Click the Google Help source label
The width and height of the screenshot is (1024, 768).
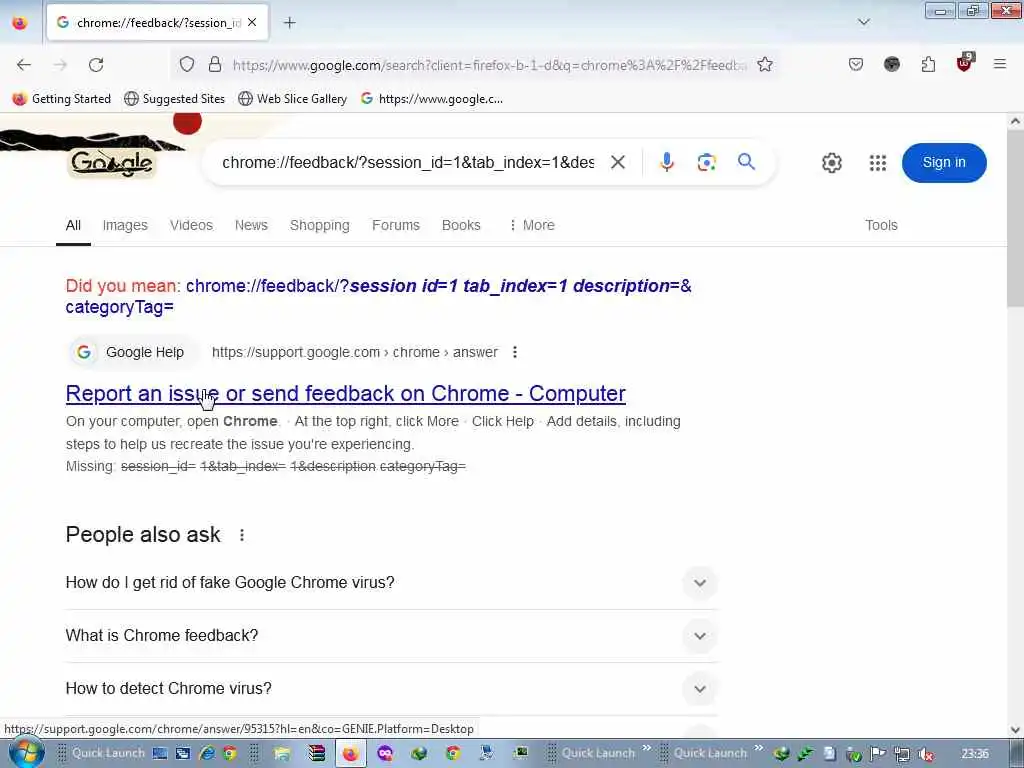(144, 353)
